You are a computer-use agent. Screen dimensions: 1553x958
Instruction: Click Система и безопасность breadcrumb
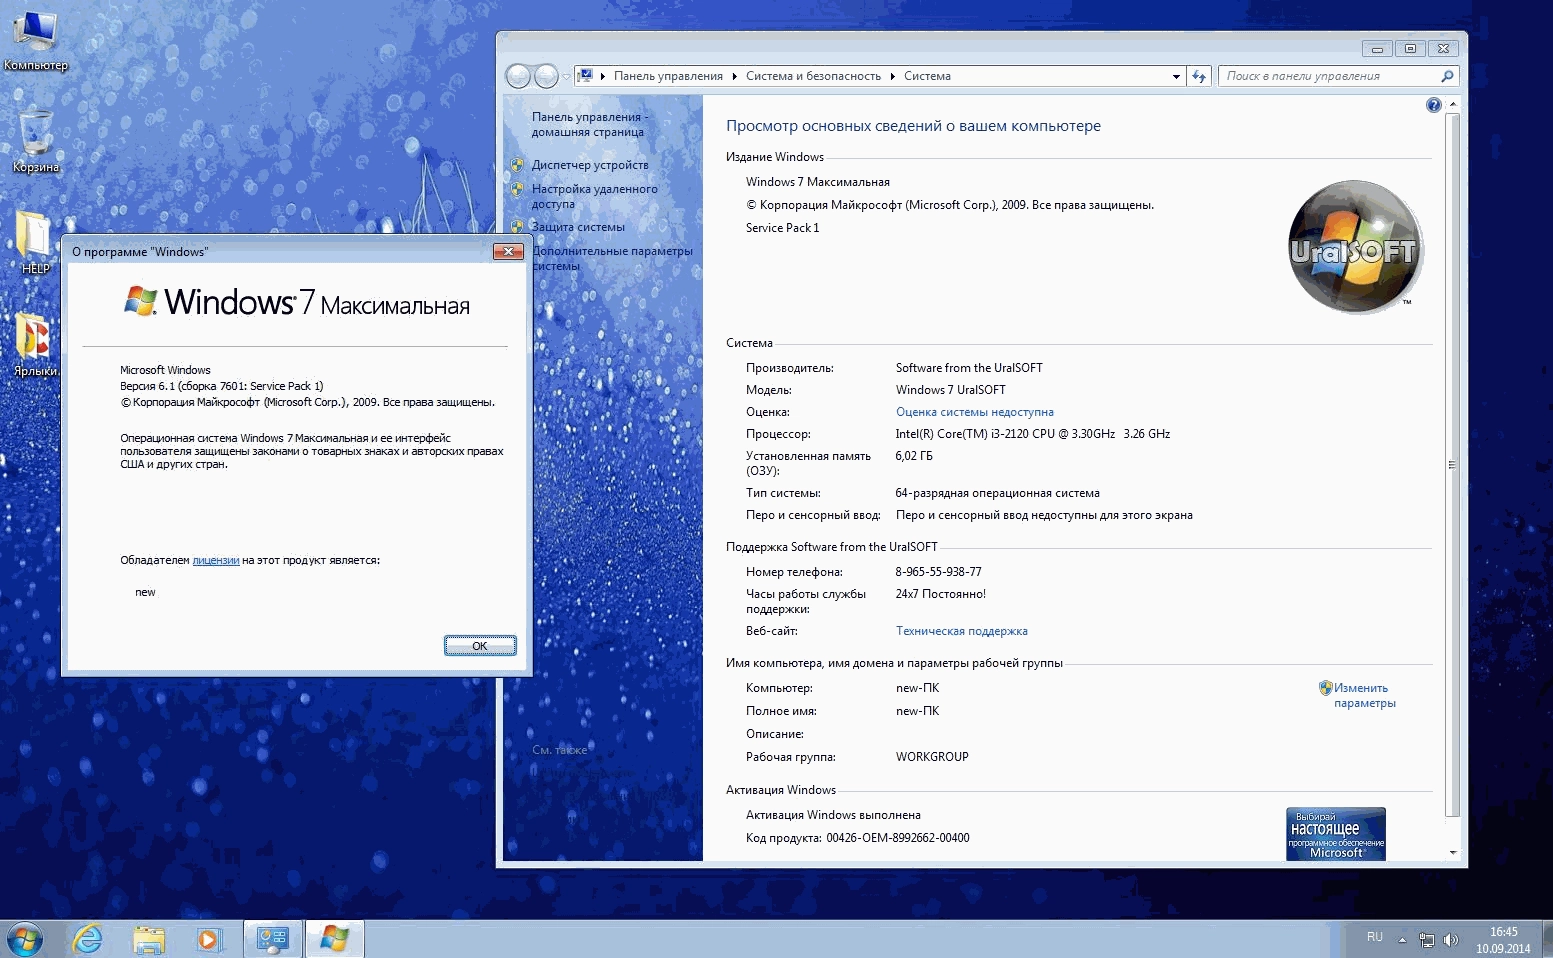tap(813, 76)
